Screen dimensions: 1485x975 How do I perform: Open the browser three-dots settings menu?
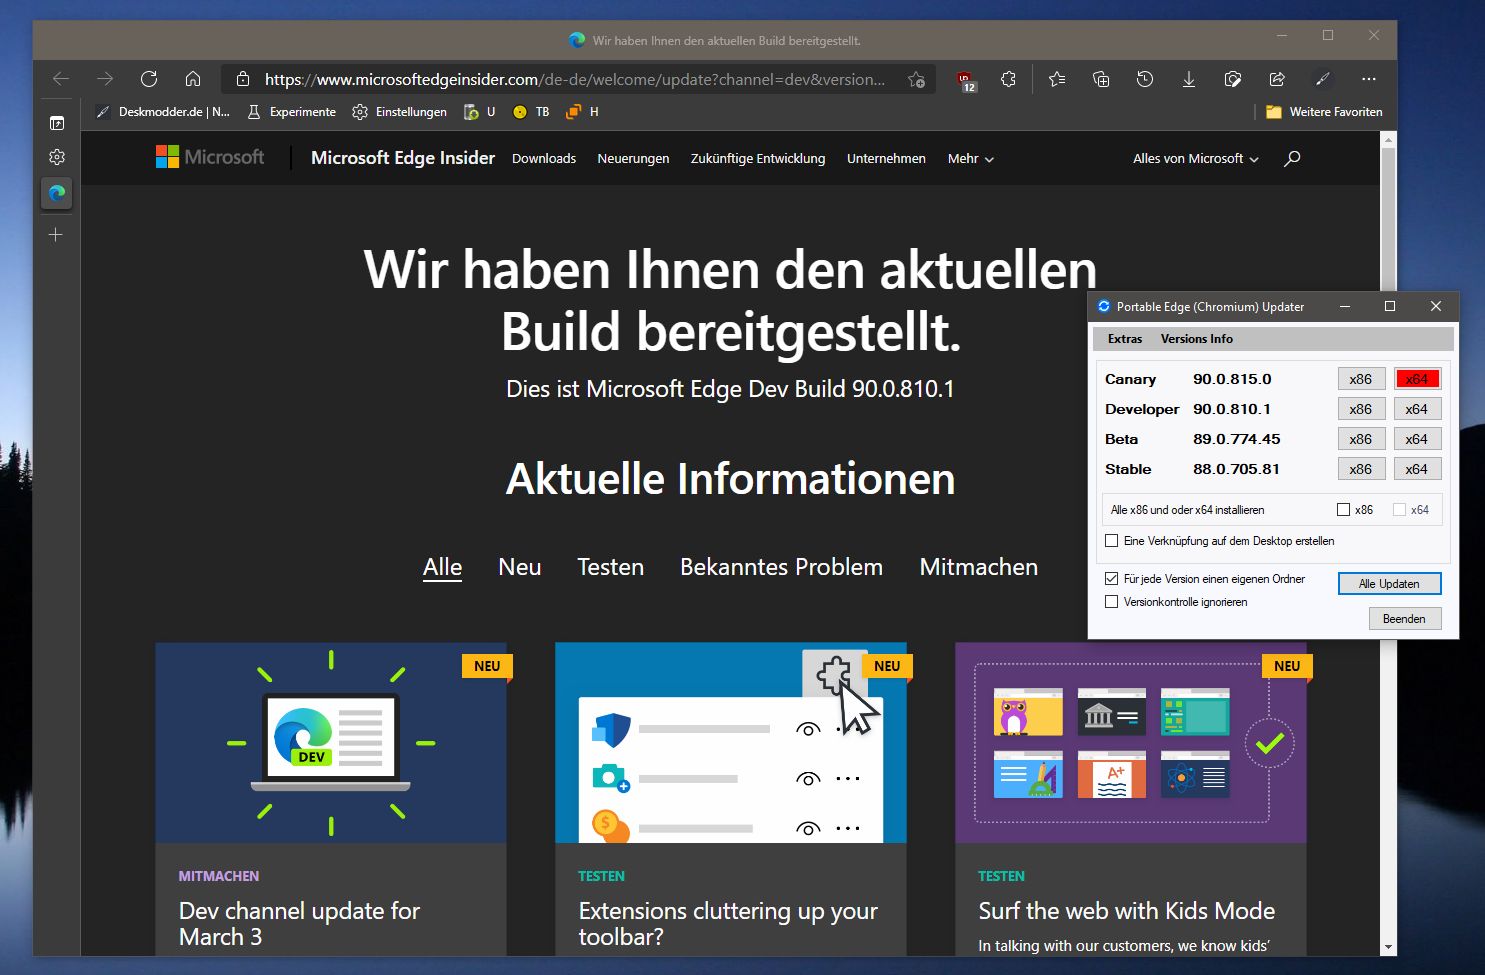point(1369,79)
